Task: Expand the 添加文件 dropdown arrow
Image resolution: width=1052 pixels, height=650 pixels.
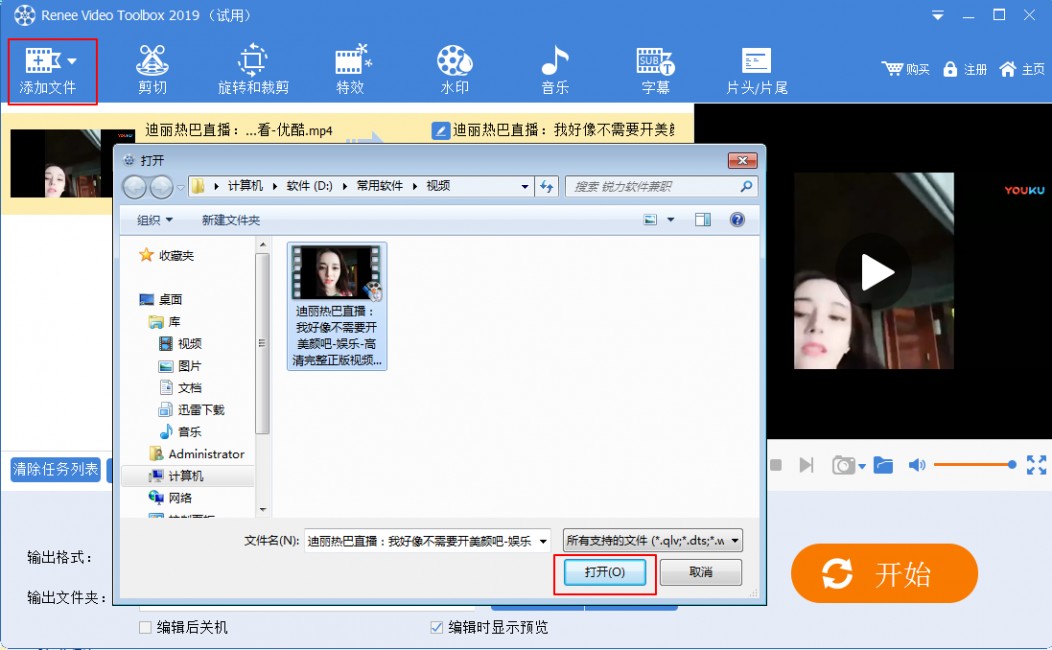Action: click(x=72, y=61)
